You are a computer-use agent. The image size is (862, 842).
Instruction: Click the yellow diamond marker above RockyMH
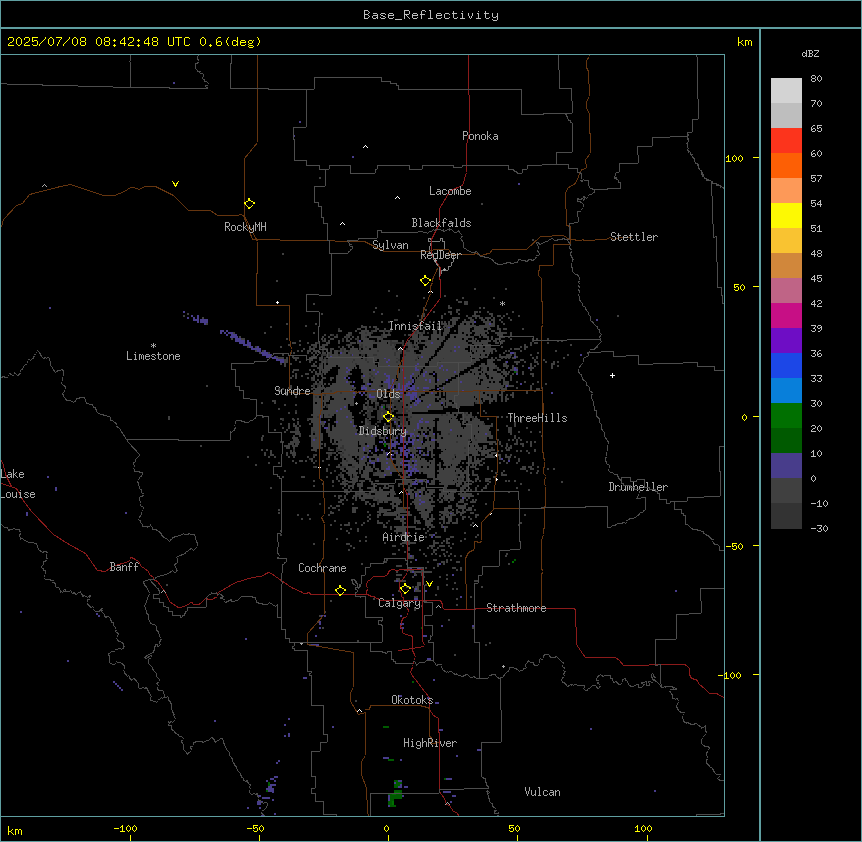(249, 204)
